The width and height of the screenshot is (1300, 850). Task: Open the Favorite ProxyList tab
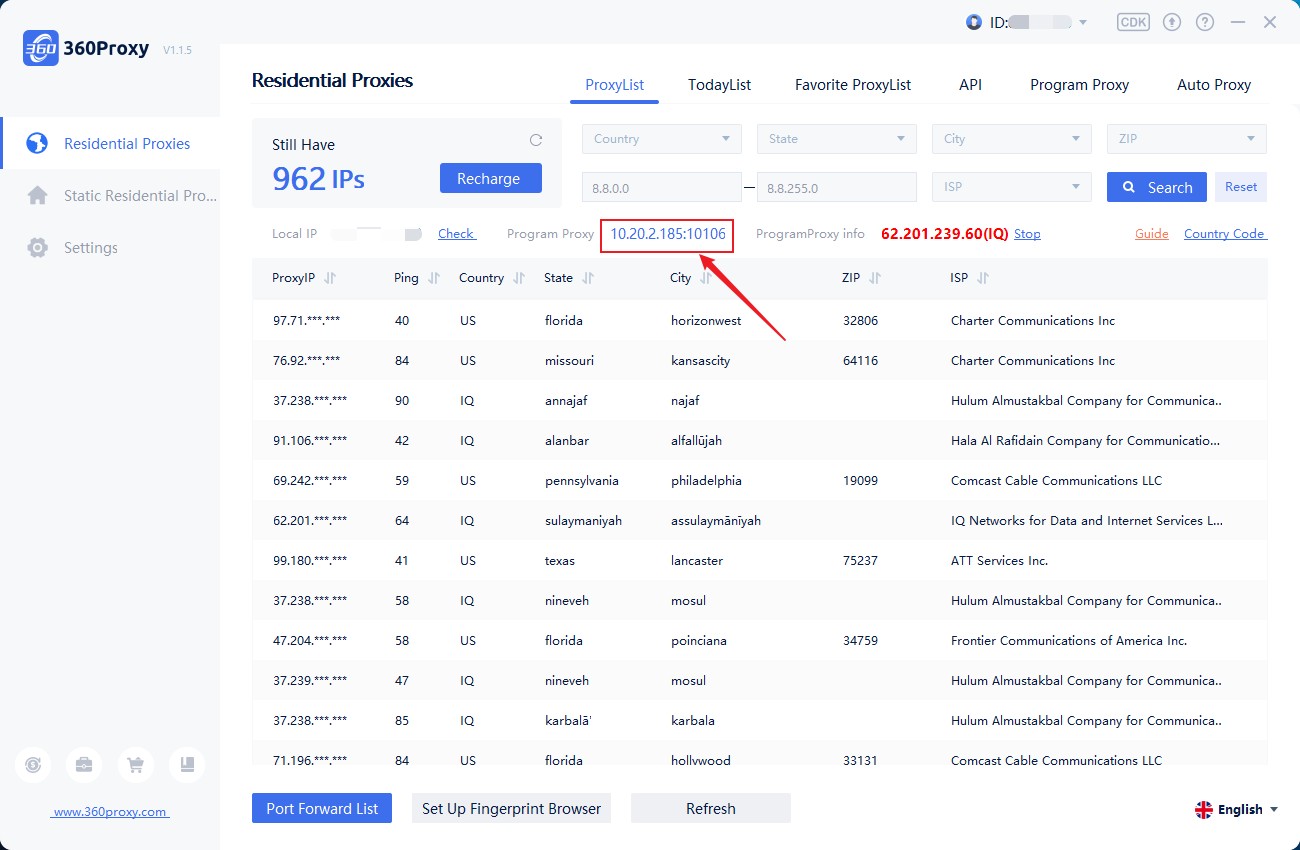click(853, 84)
